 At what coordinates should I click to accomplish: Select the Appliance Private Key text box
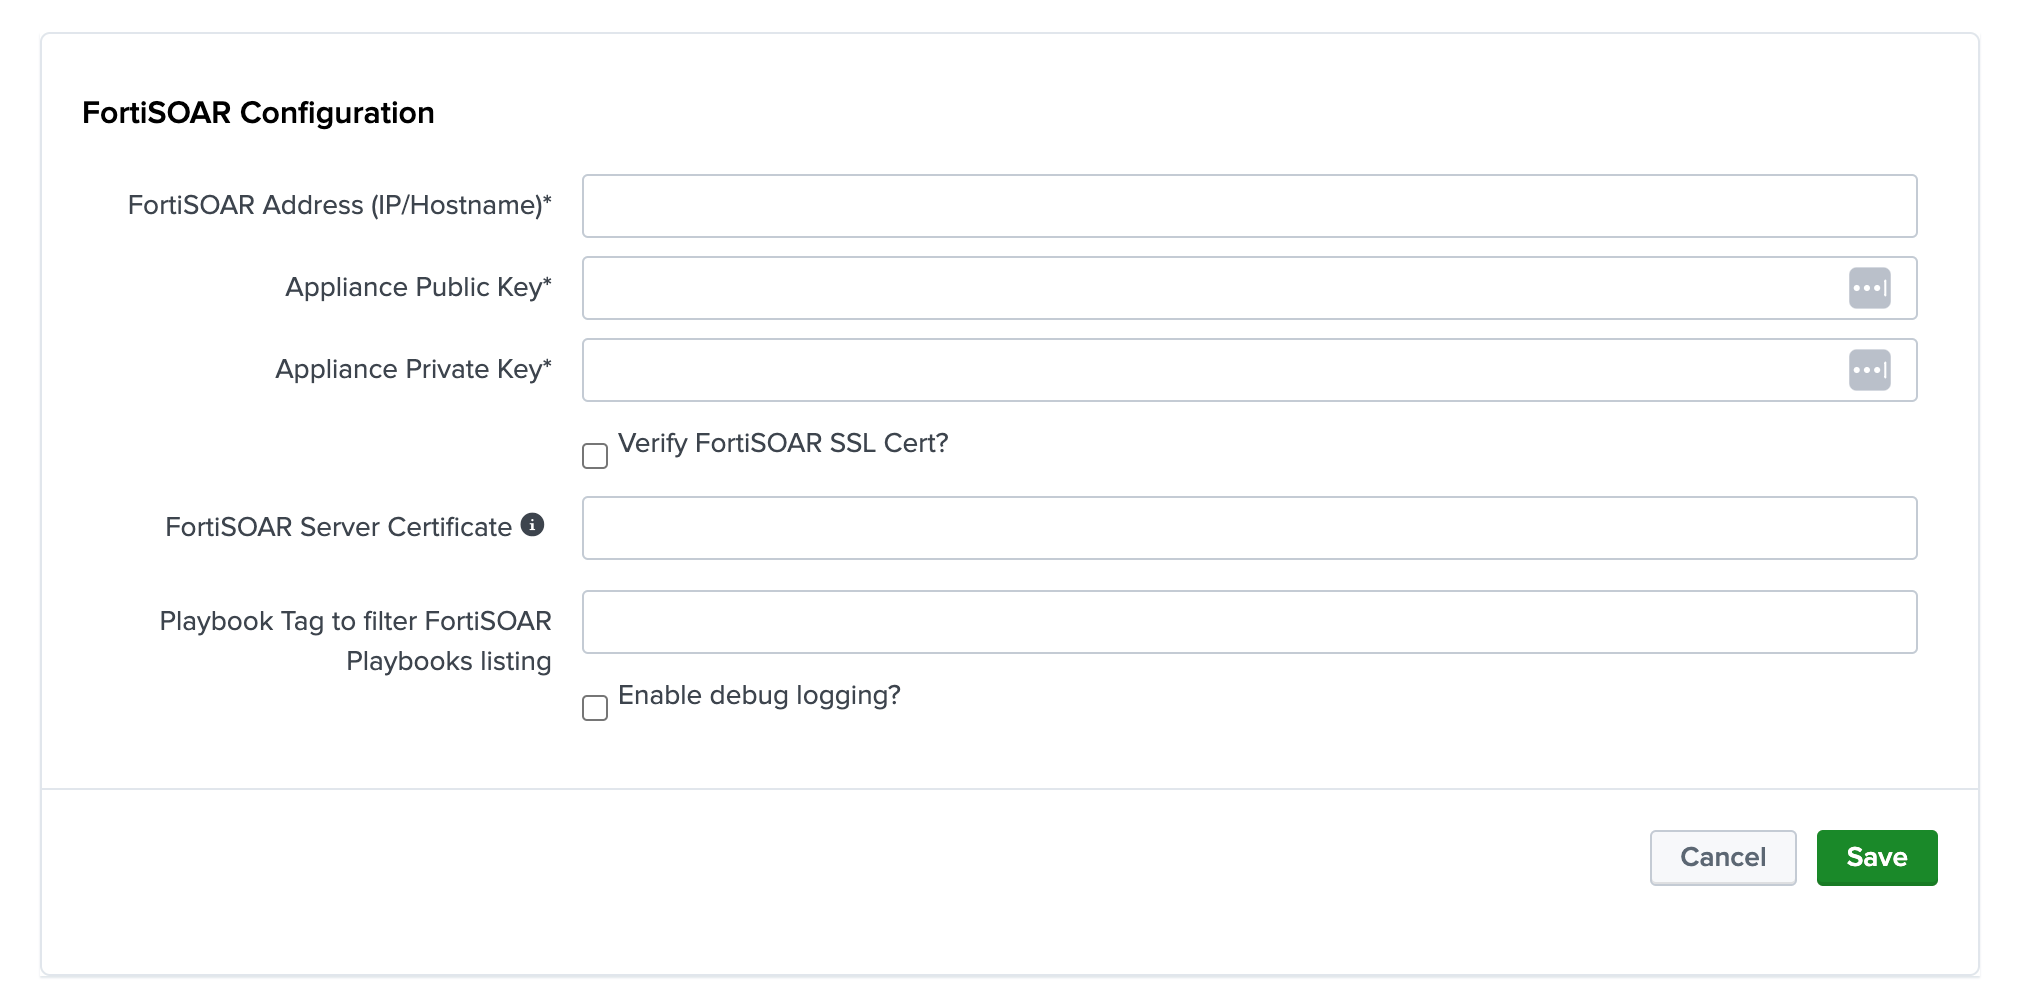[1210, 370]
